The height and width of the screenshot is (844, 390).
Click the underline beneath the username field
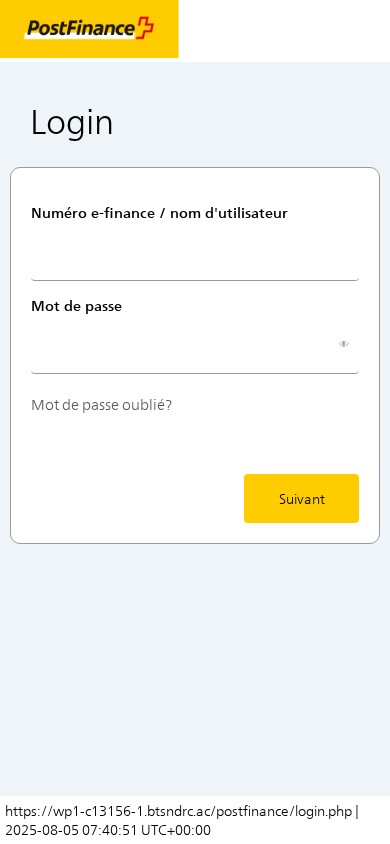point(195,280)
